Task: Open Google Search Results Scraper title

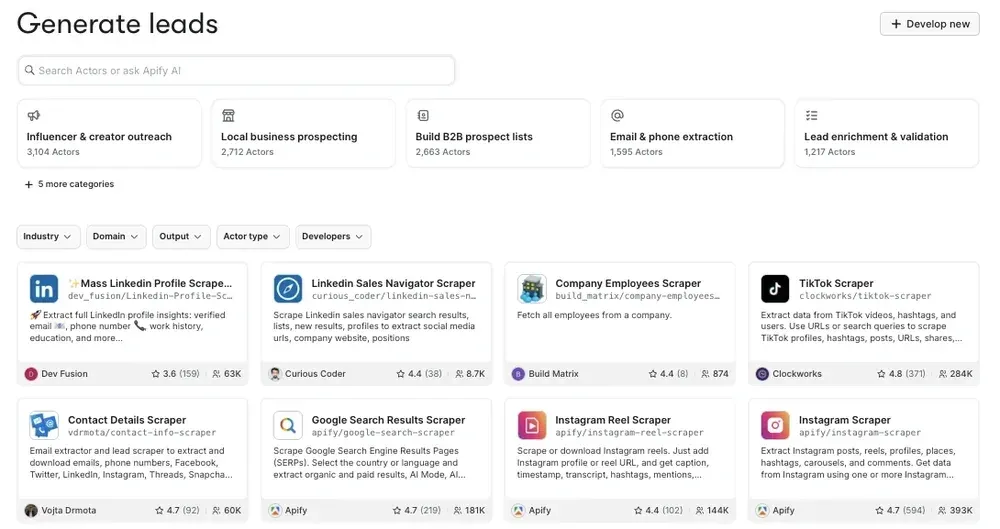Action: [388, 419]
